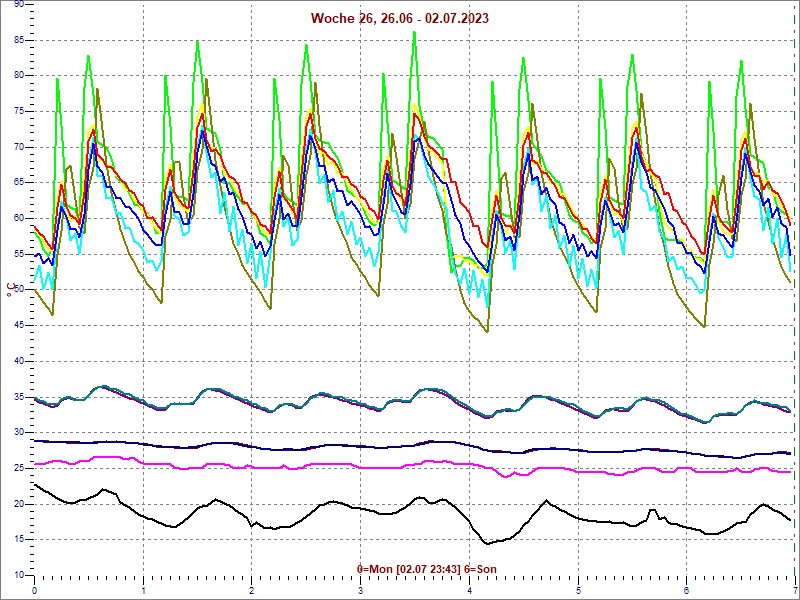Select the x-axis day label 1
800x600 pixels.
[144, 591]
